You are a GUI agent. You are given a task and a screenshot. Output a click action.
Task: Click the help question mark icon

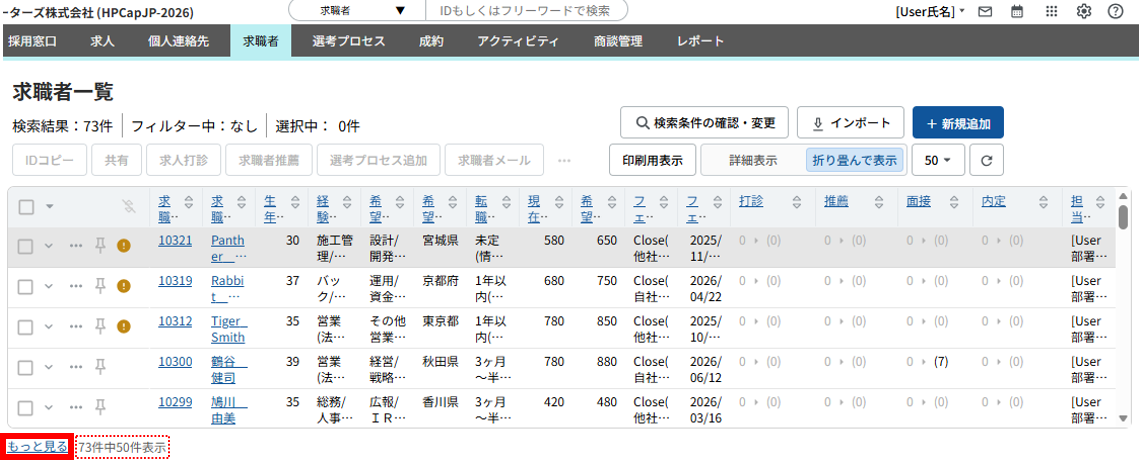1115,12
